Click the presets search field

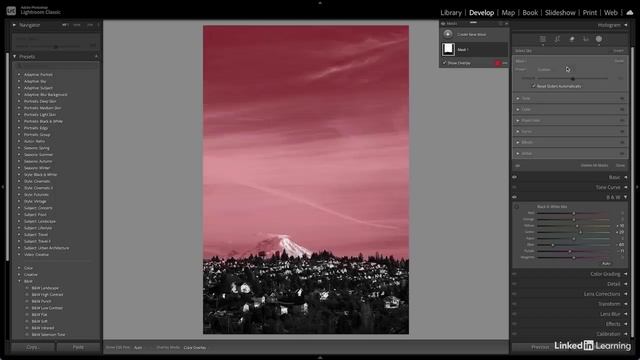point(56,66)
